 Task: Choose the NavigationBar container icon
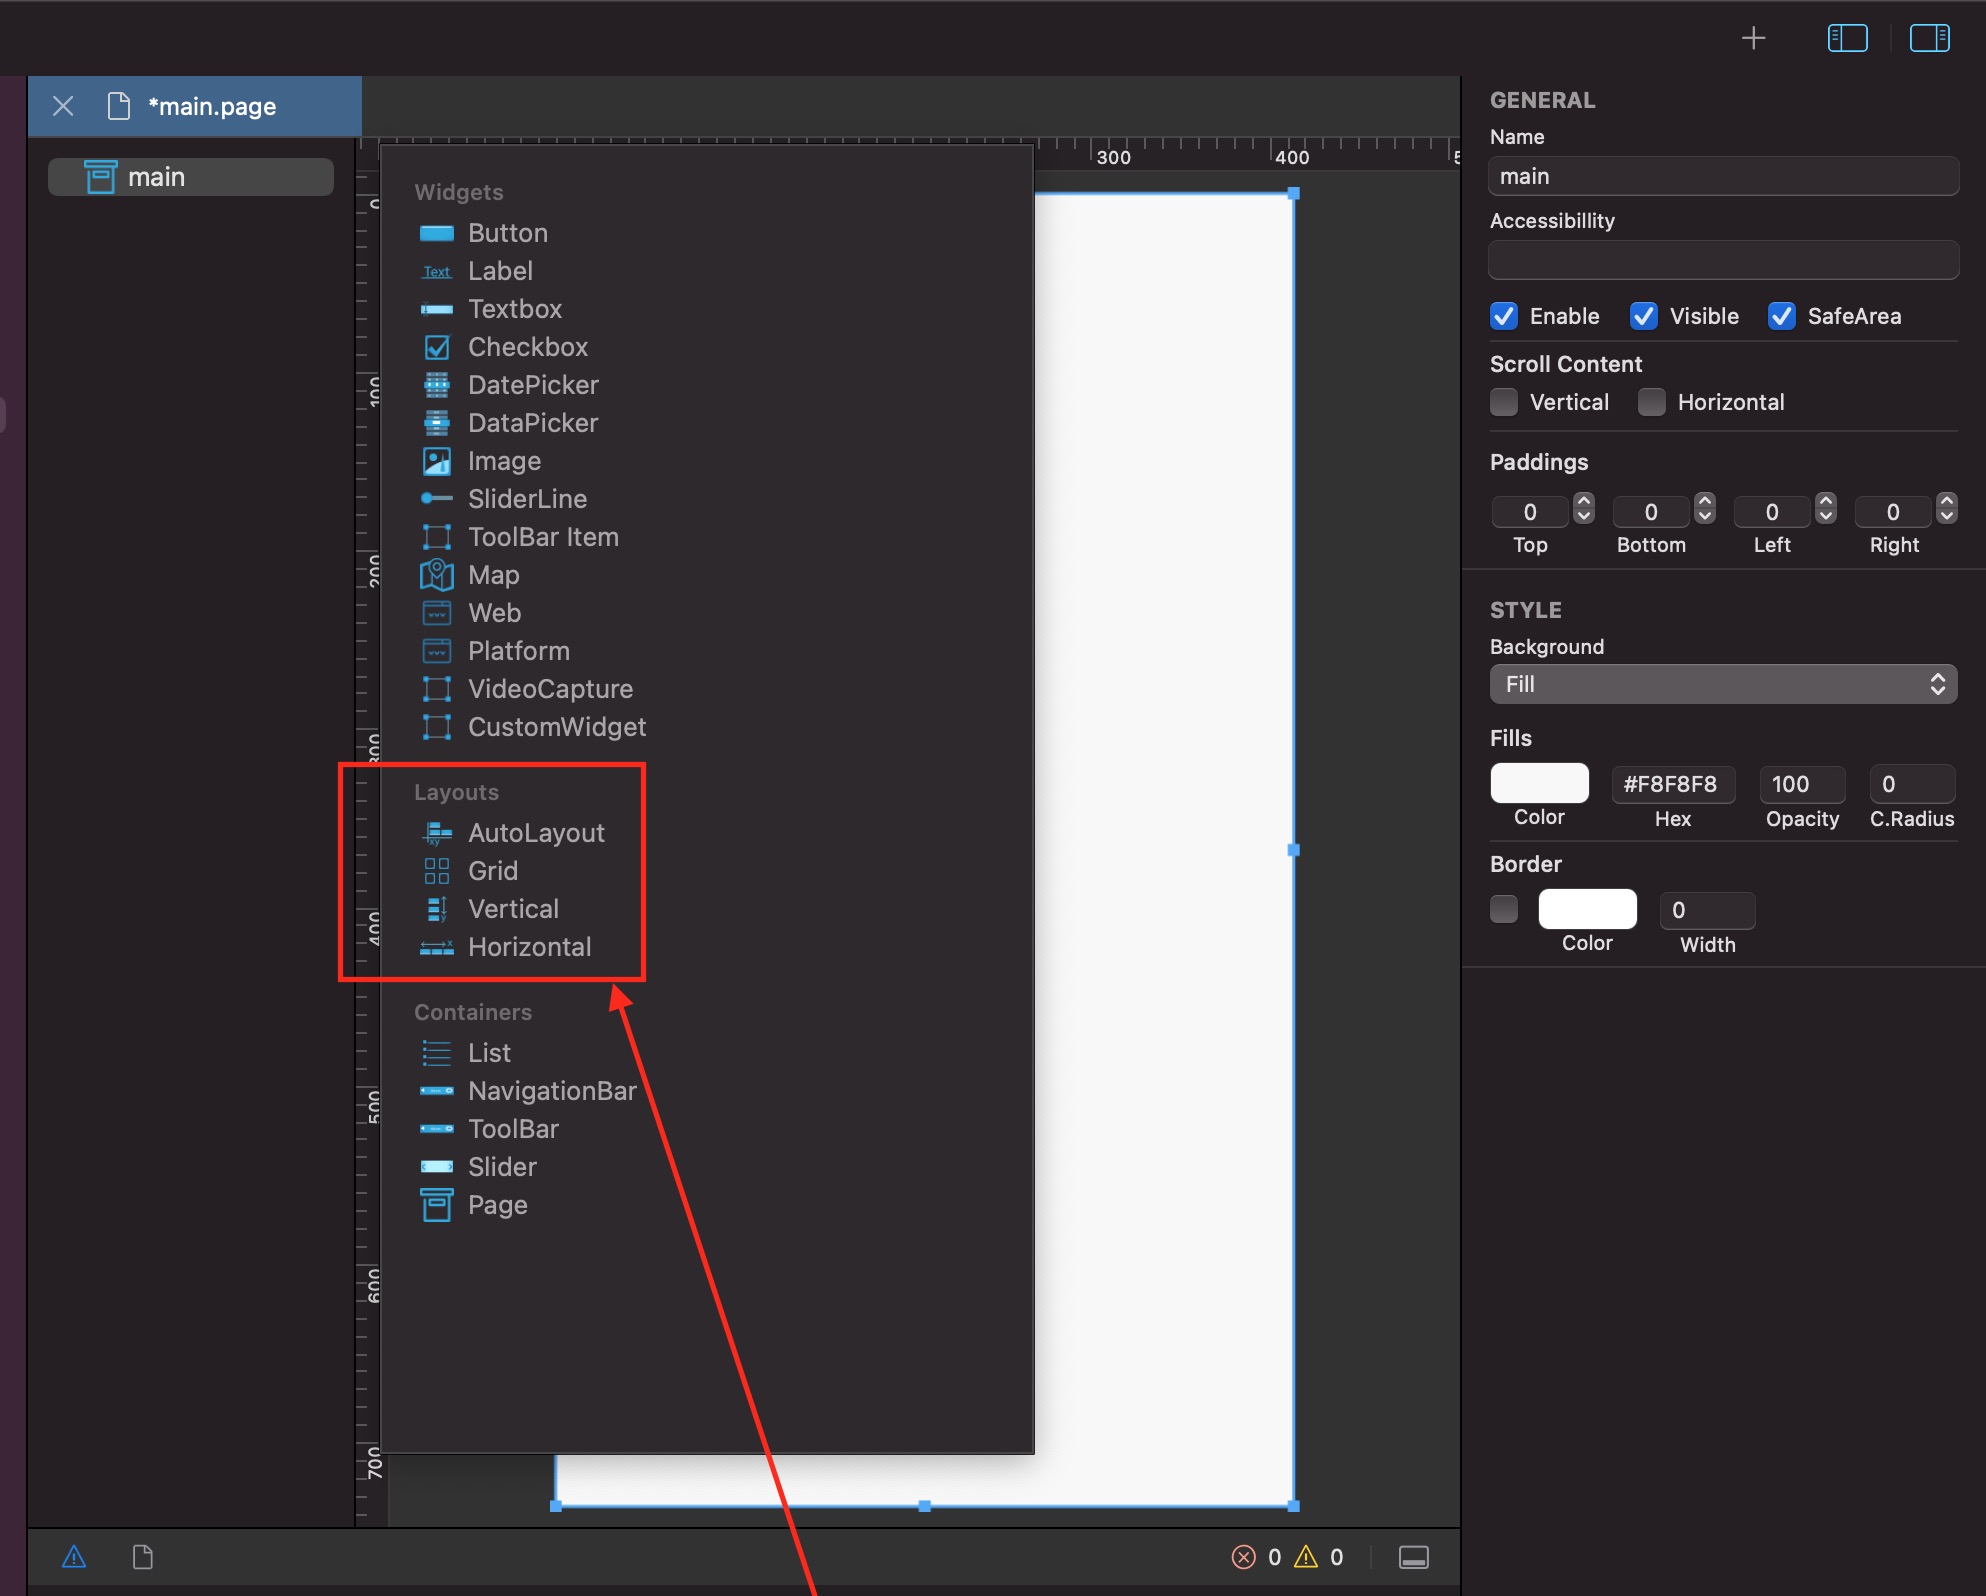point(437,1091)
